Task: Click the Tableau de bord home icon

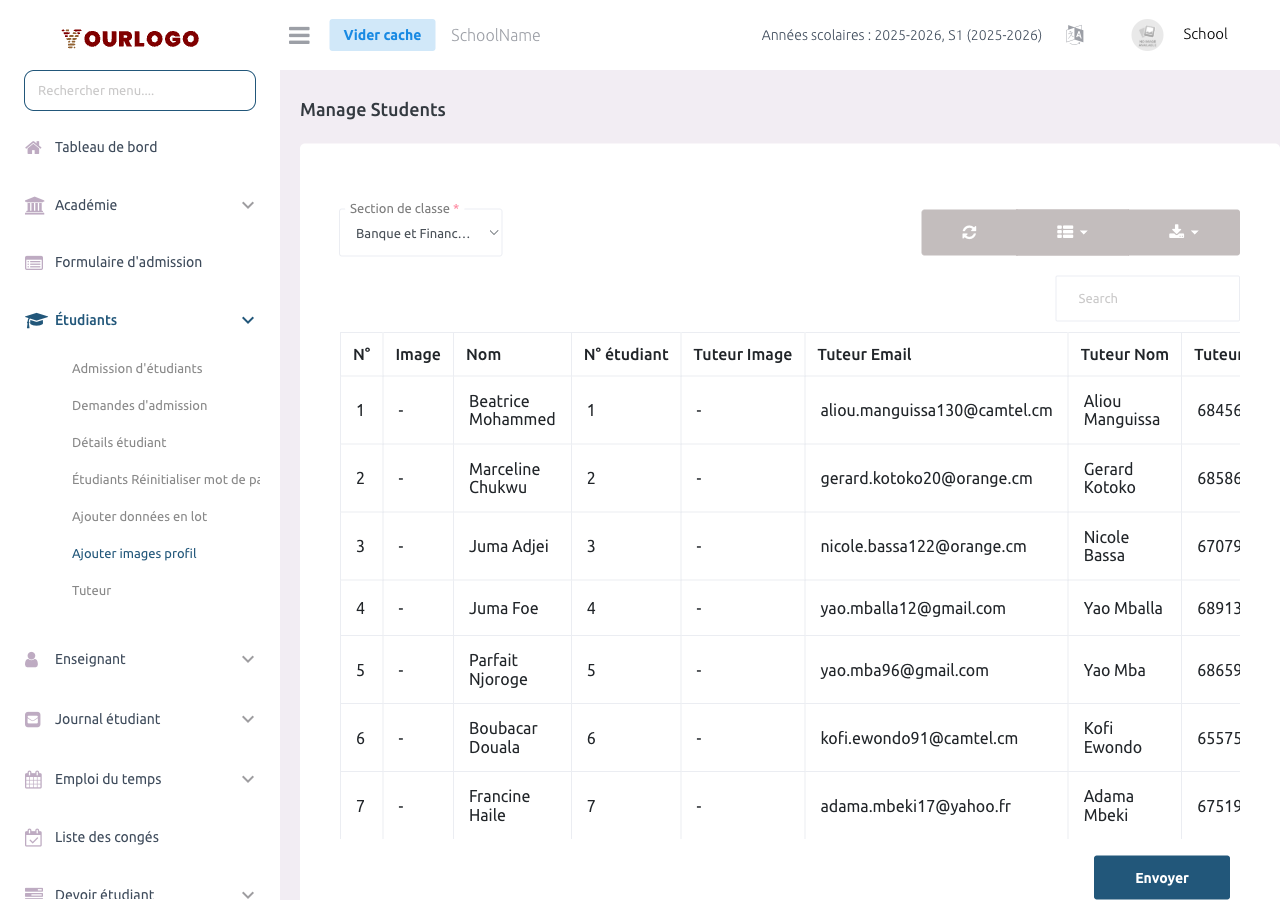Action: (34, 148)
